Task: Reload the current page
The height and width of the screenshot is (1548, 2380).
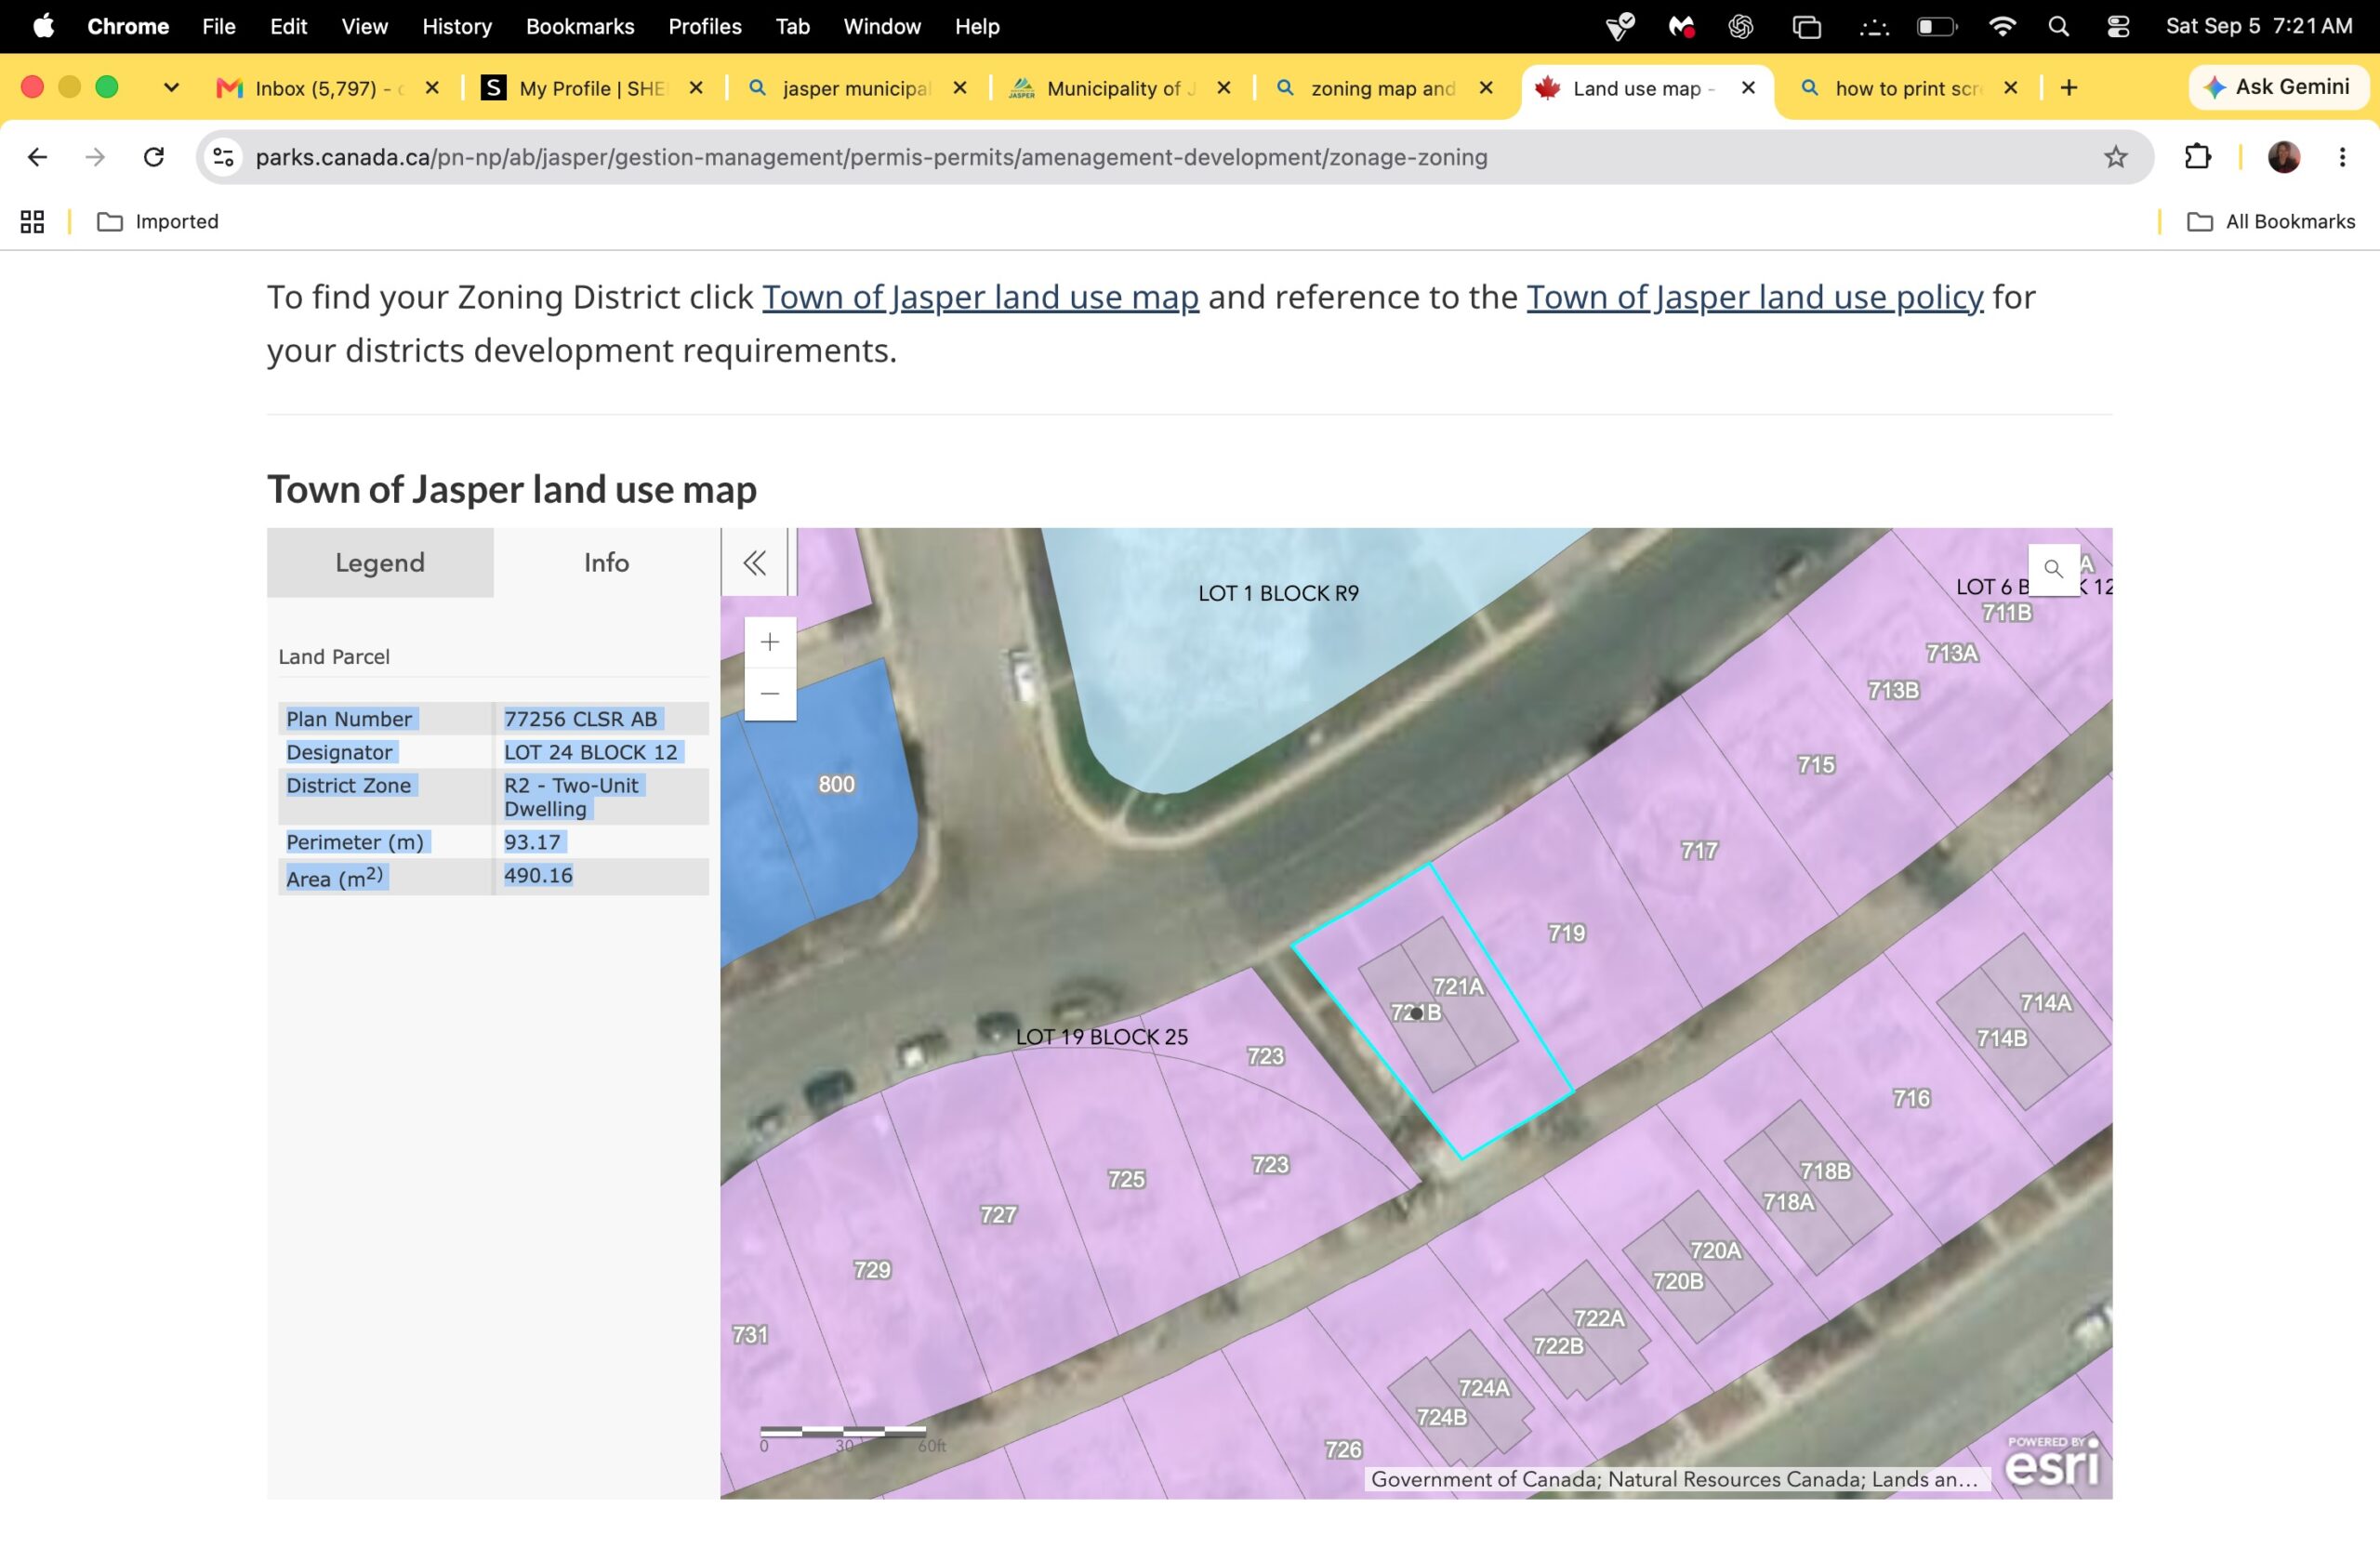Action: tap(154, 157)
